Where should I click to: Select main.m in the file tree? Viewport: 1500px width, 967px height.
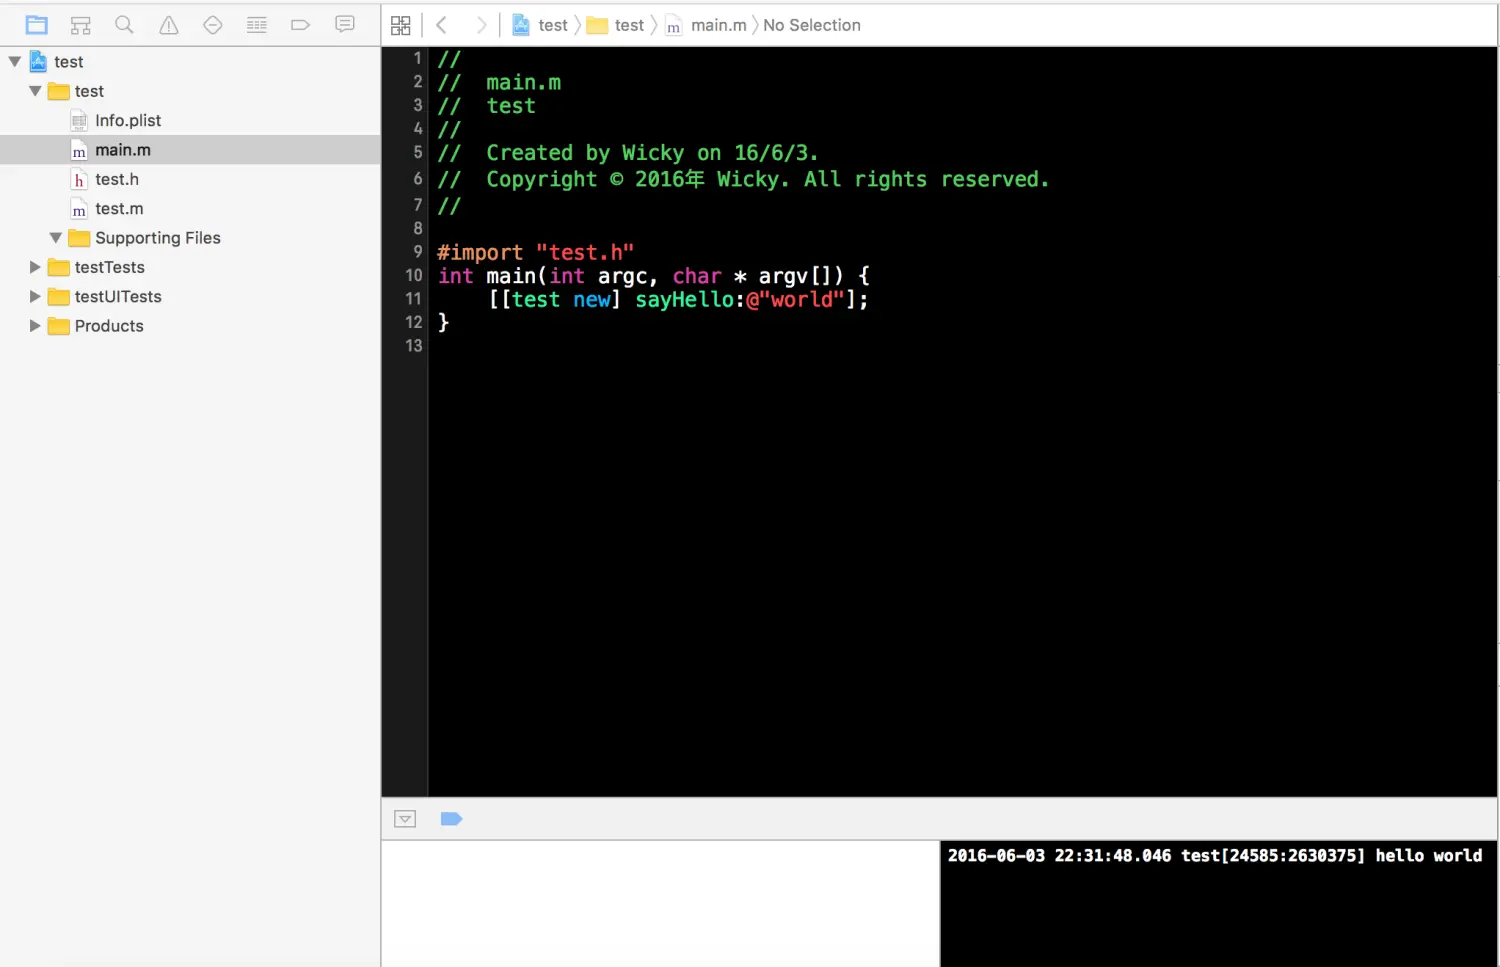190,150
